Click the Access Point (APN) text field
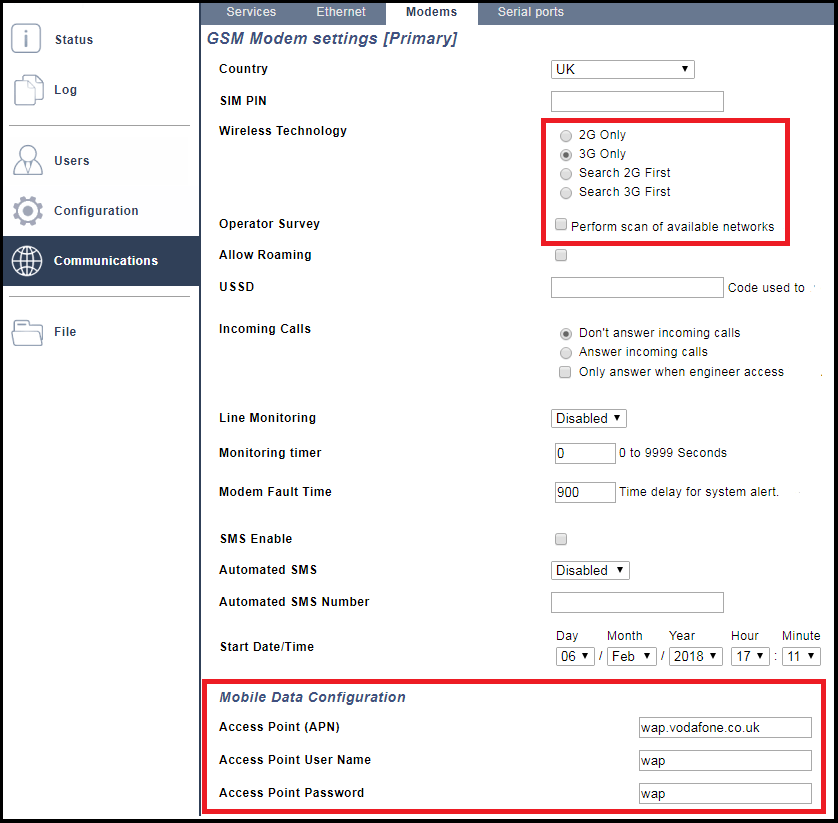Viewport: 838px width, 823px height. (x=725, y=727)
